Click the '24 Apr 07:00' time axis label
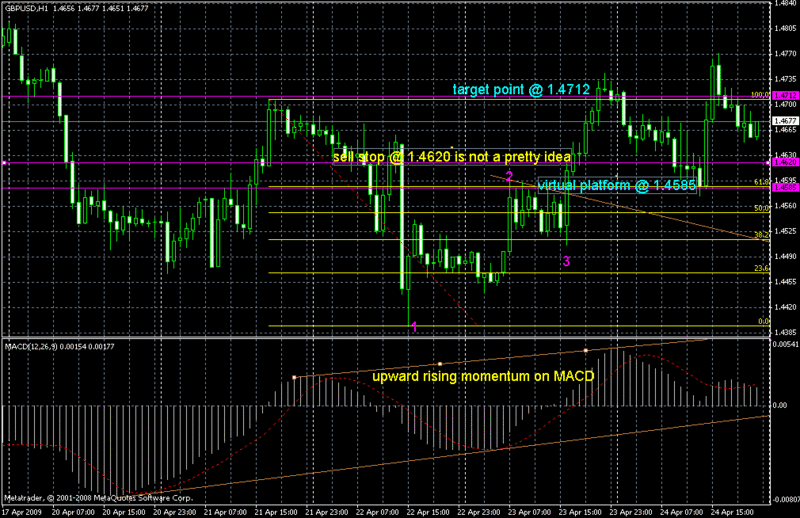This screenshot has height=518, width=800. click(682, 512)
